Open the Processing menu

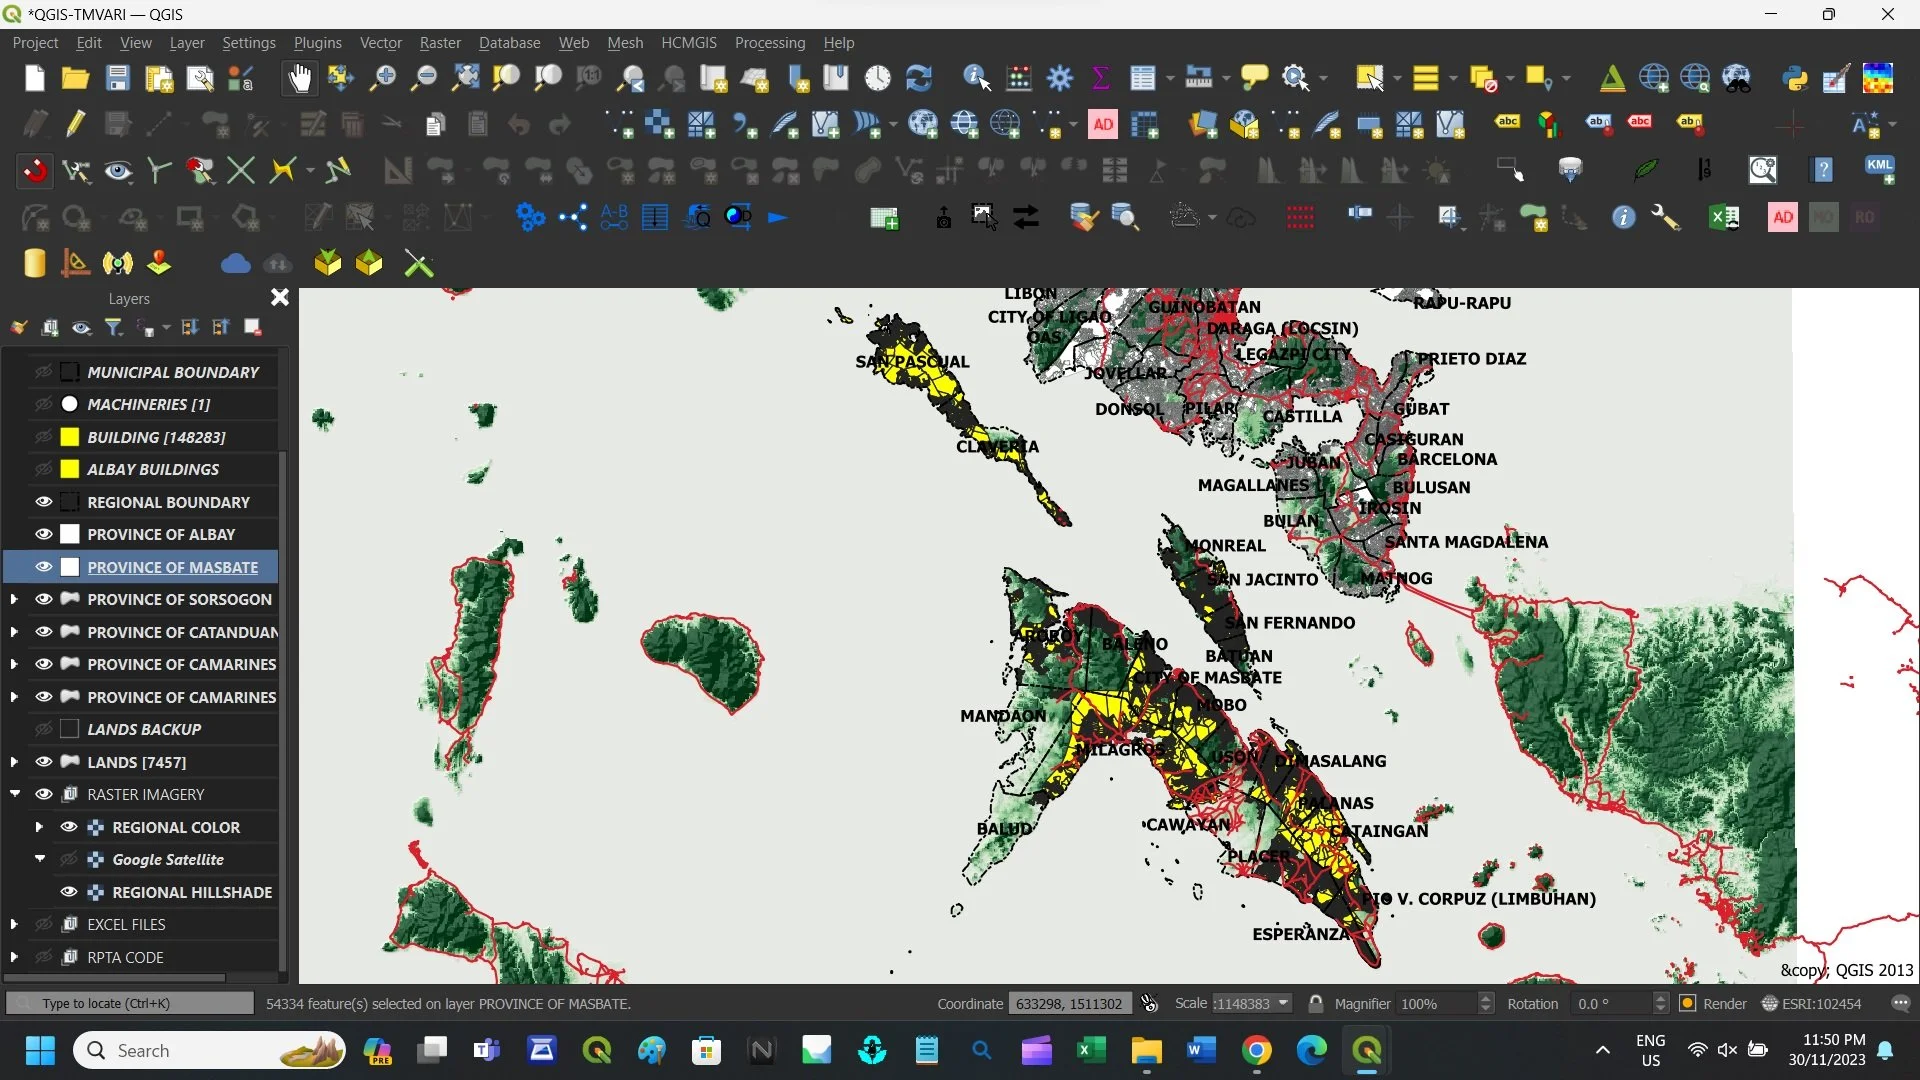pyautogui.click(x=769, y=42)
